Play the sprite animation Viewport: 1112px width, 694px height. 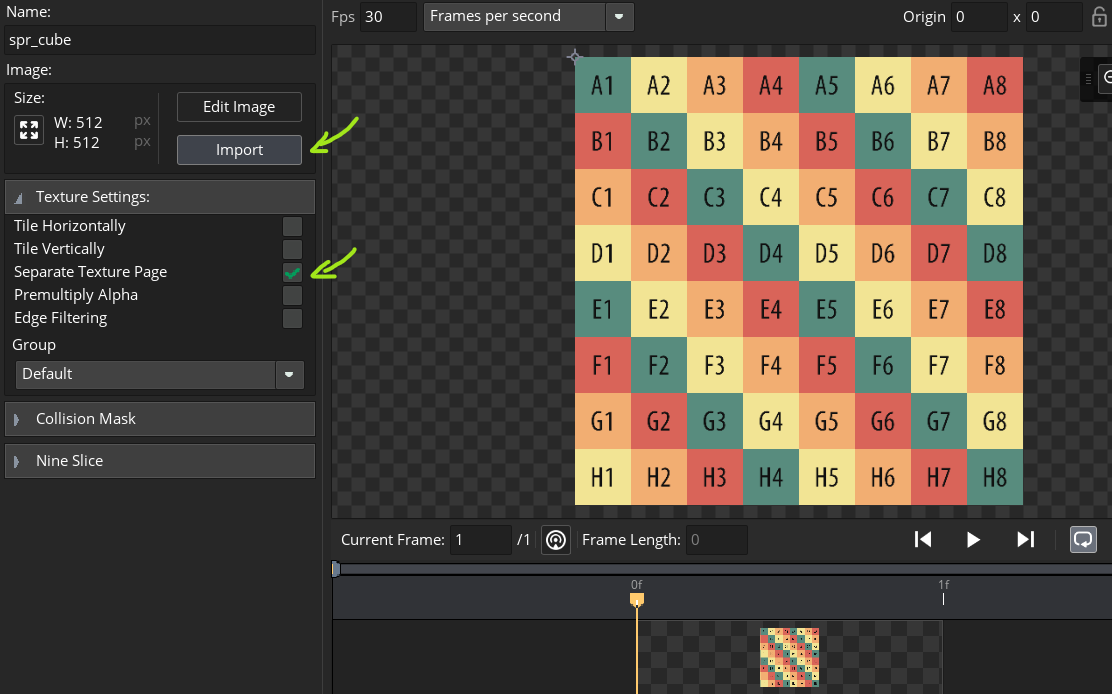point(973,539)
